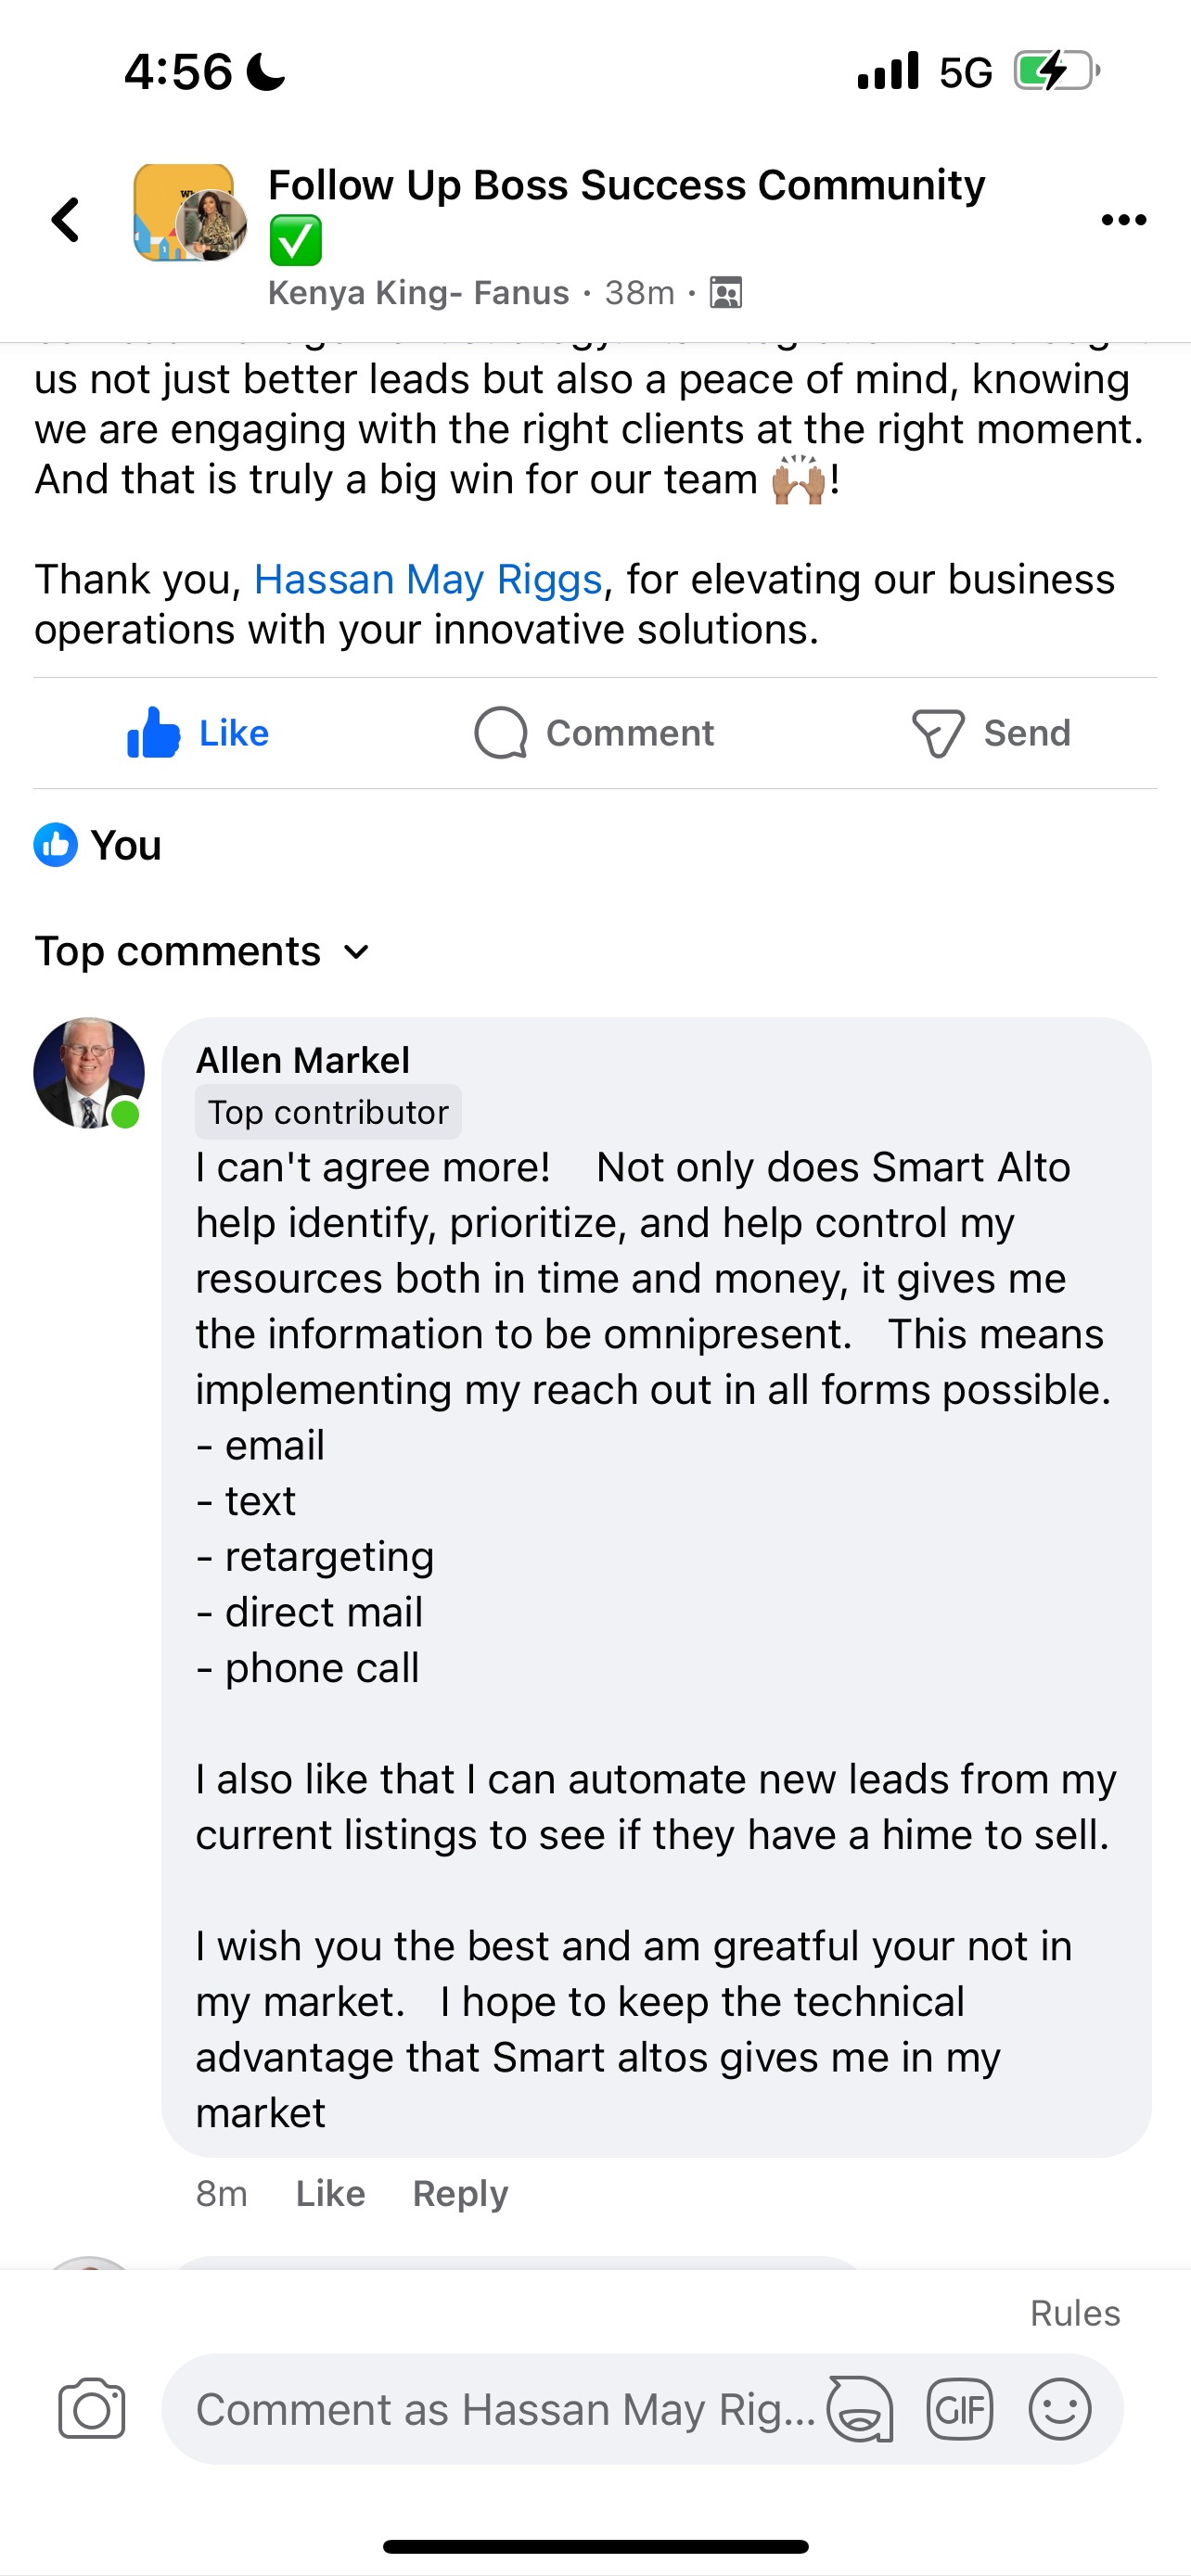1191x2576 pixels.
Task: Like Allen Markel's comment
Action: pyautogui.click(x=330, y=2193)
